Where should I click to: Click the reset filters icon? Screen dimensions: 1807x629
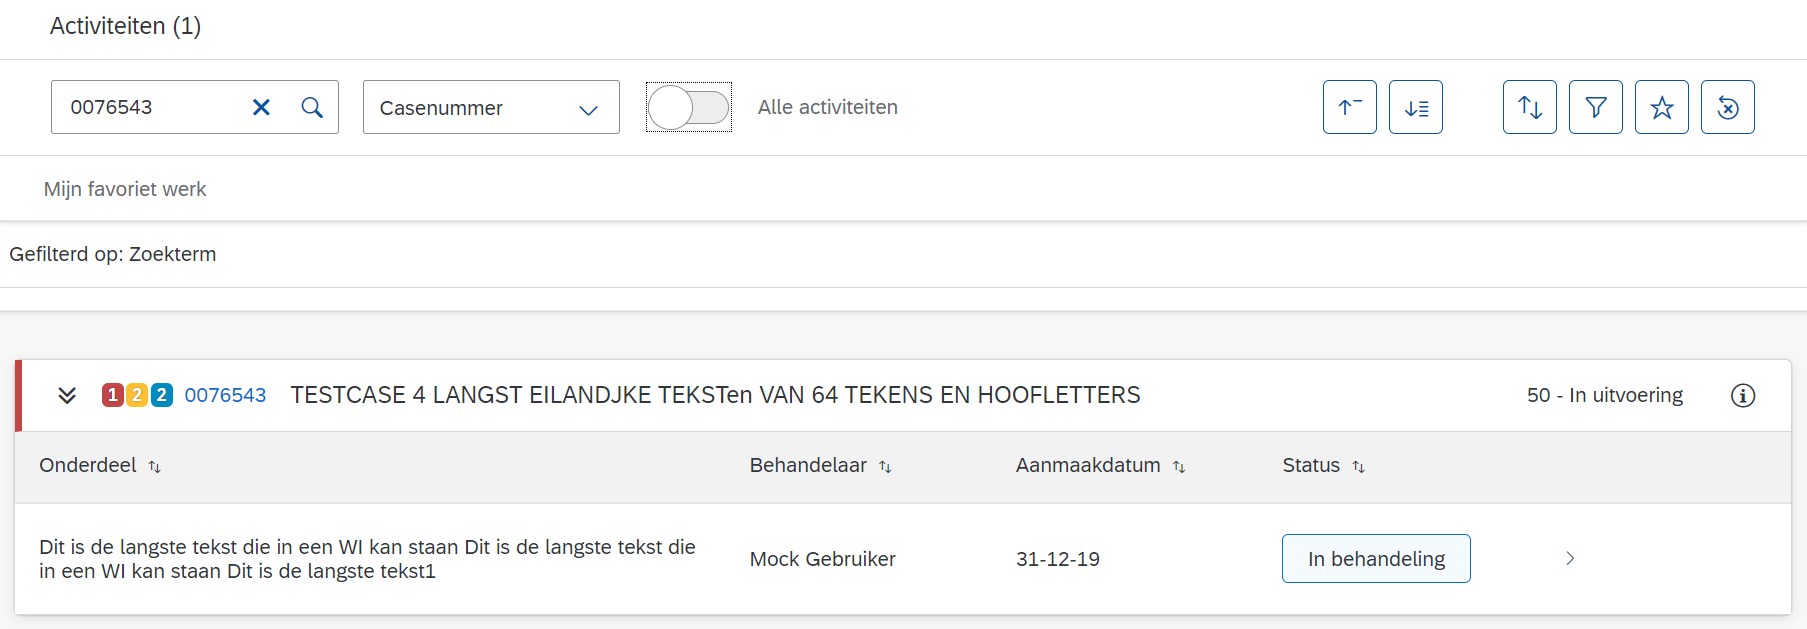click(1728, 107)
